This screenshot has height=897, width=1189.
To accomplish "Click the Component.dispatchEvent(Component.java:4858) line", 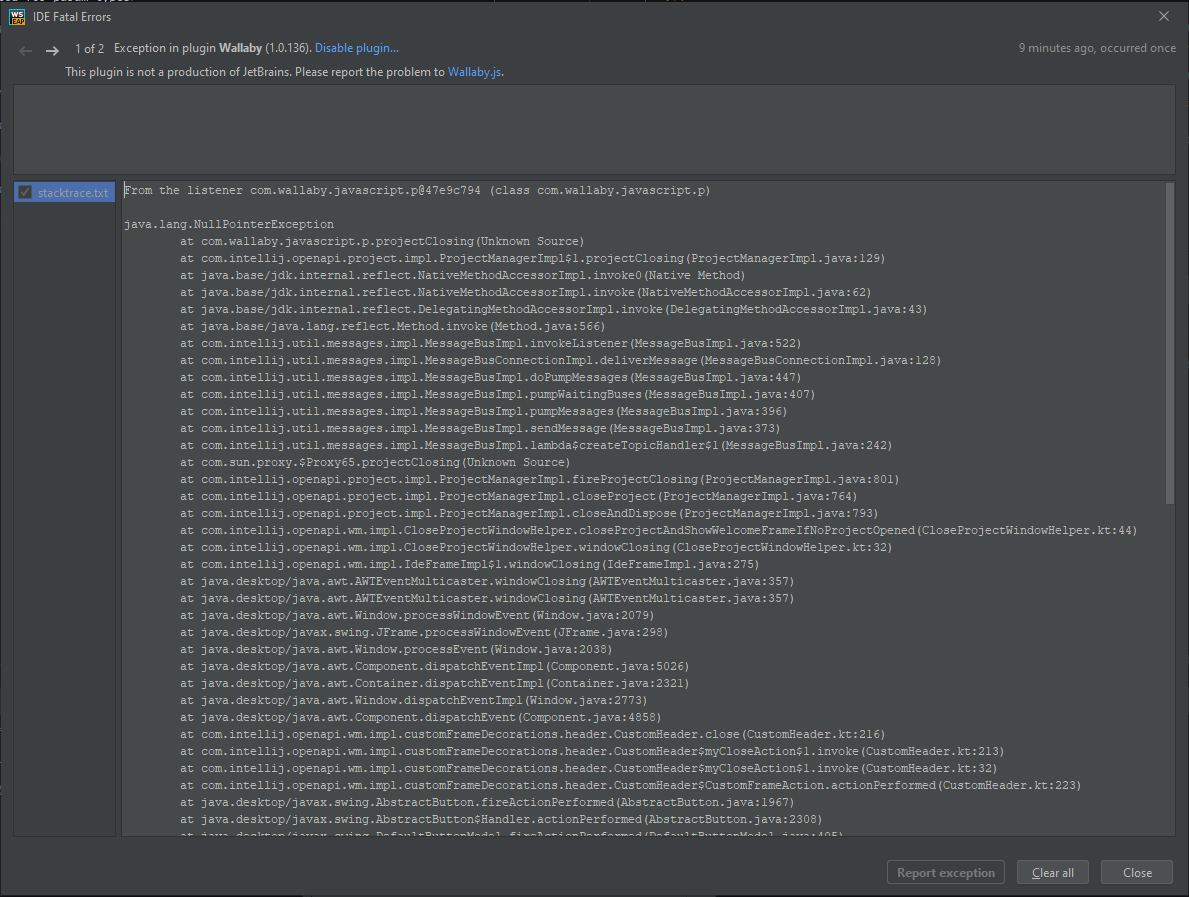I will 421,717.
